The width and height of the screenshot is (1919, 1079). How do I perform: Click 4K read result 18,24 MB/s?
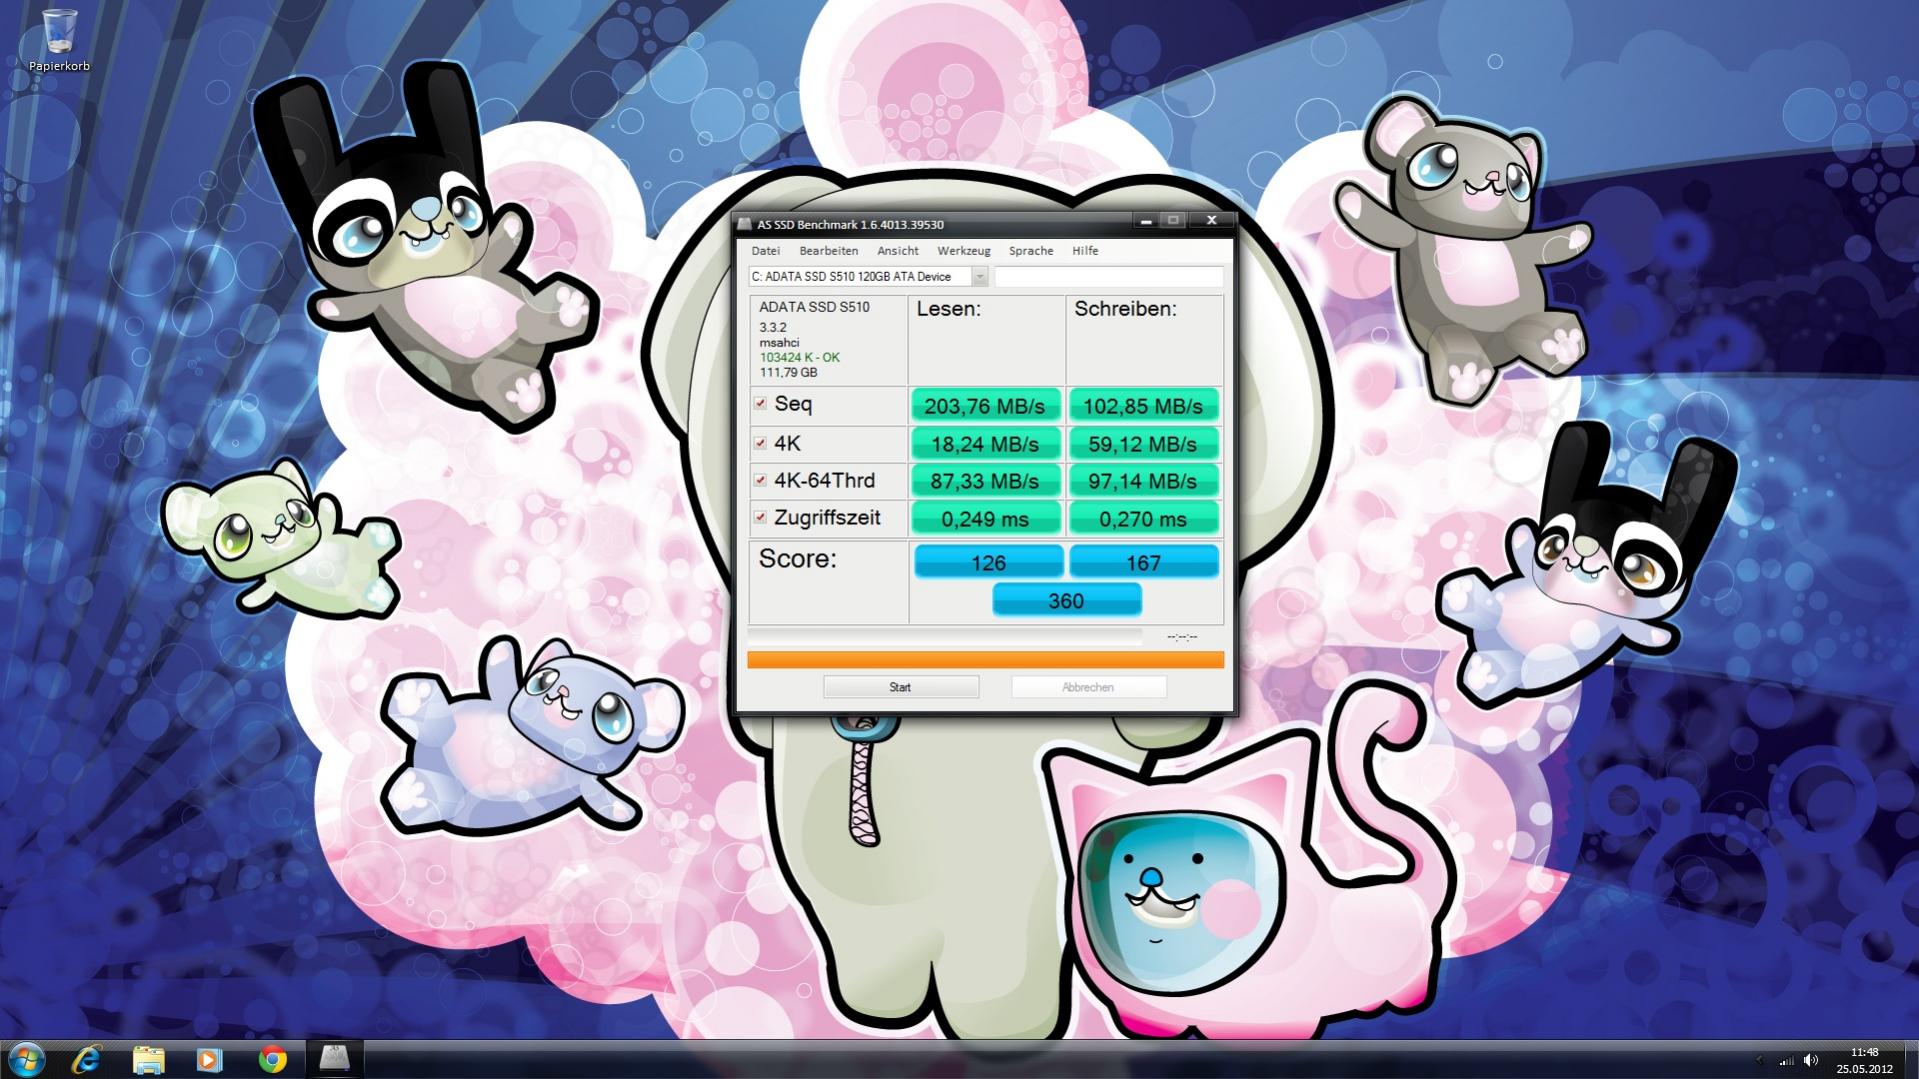tap(985, 444)
